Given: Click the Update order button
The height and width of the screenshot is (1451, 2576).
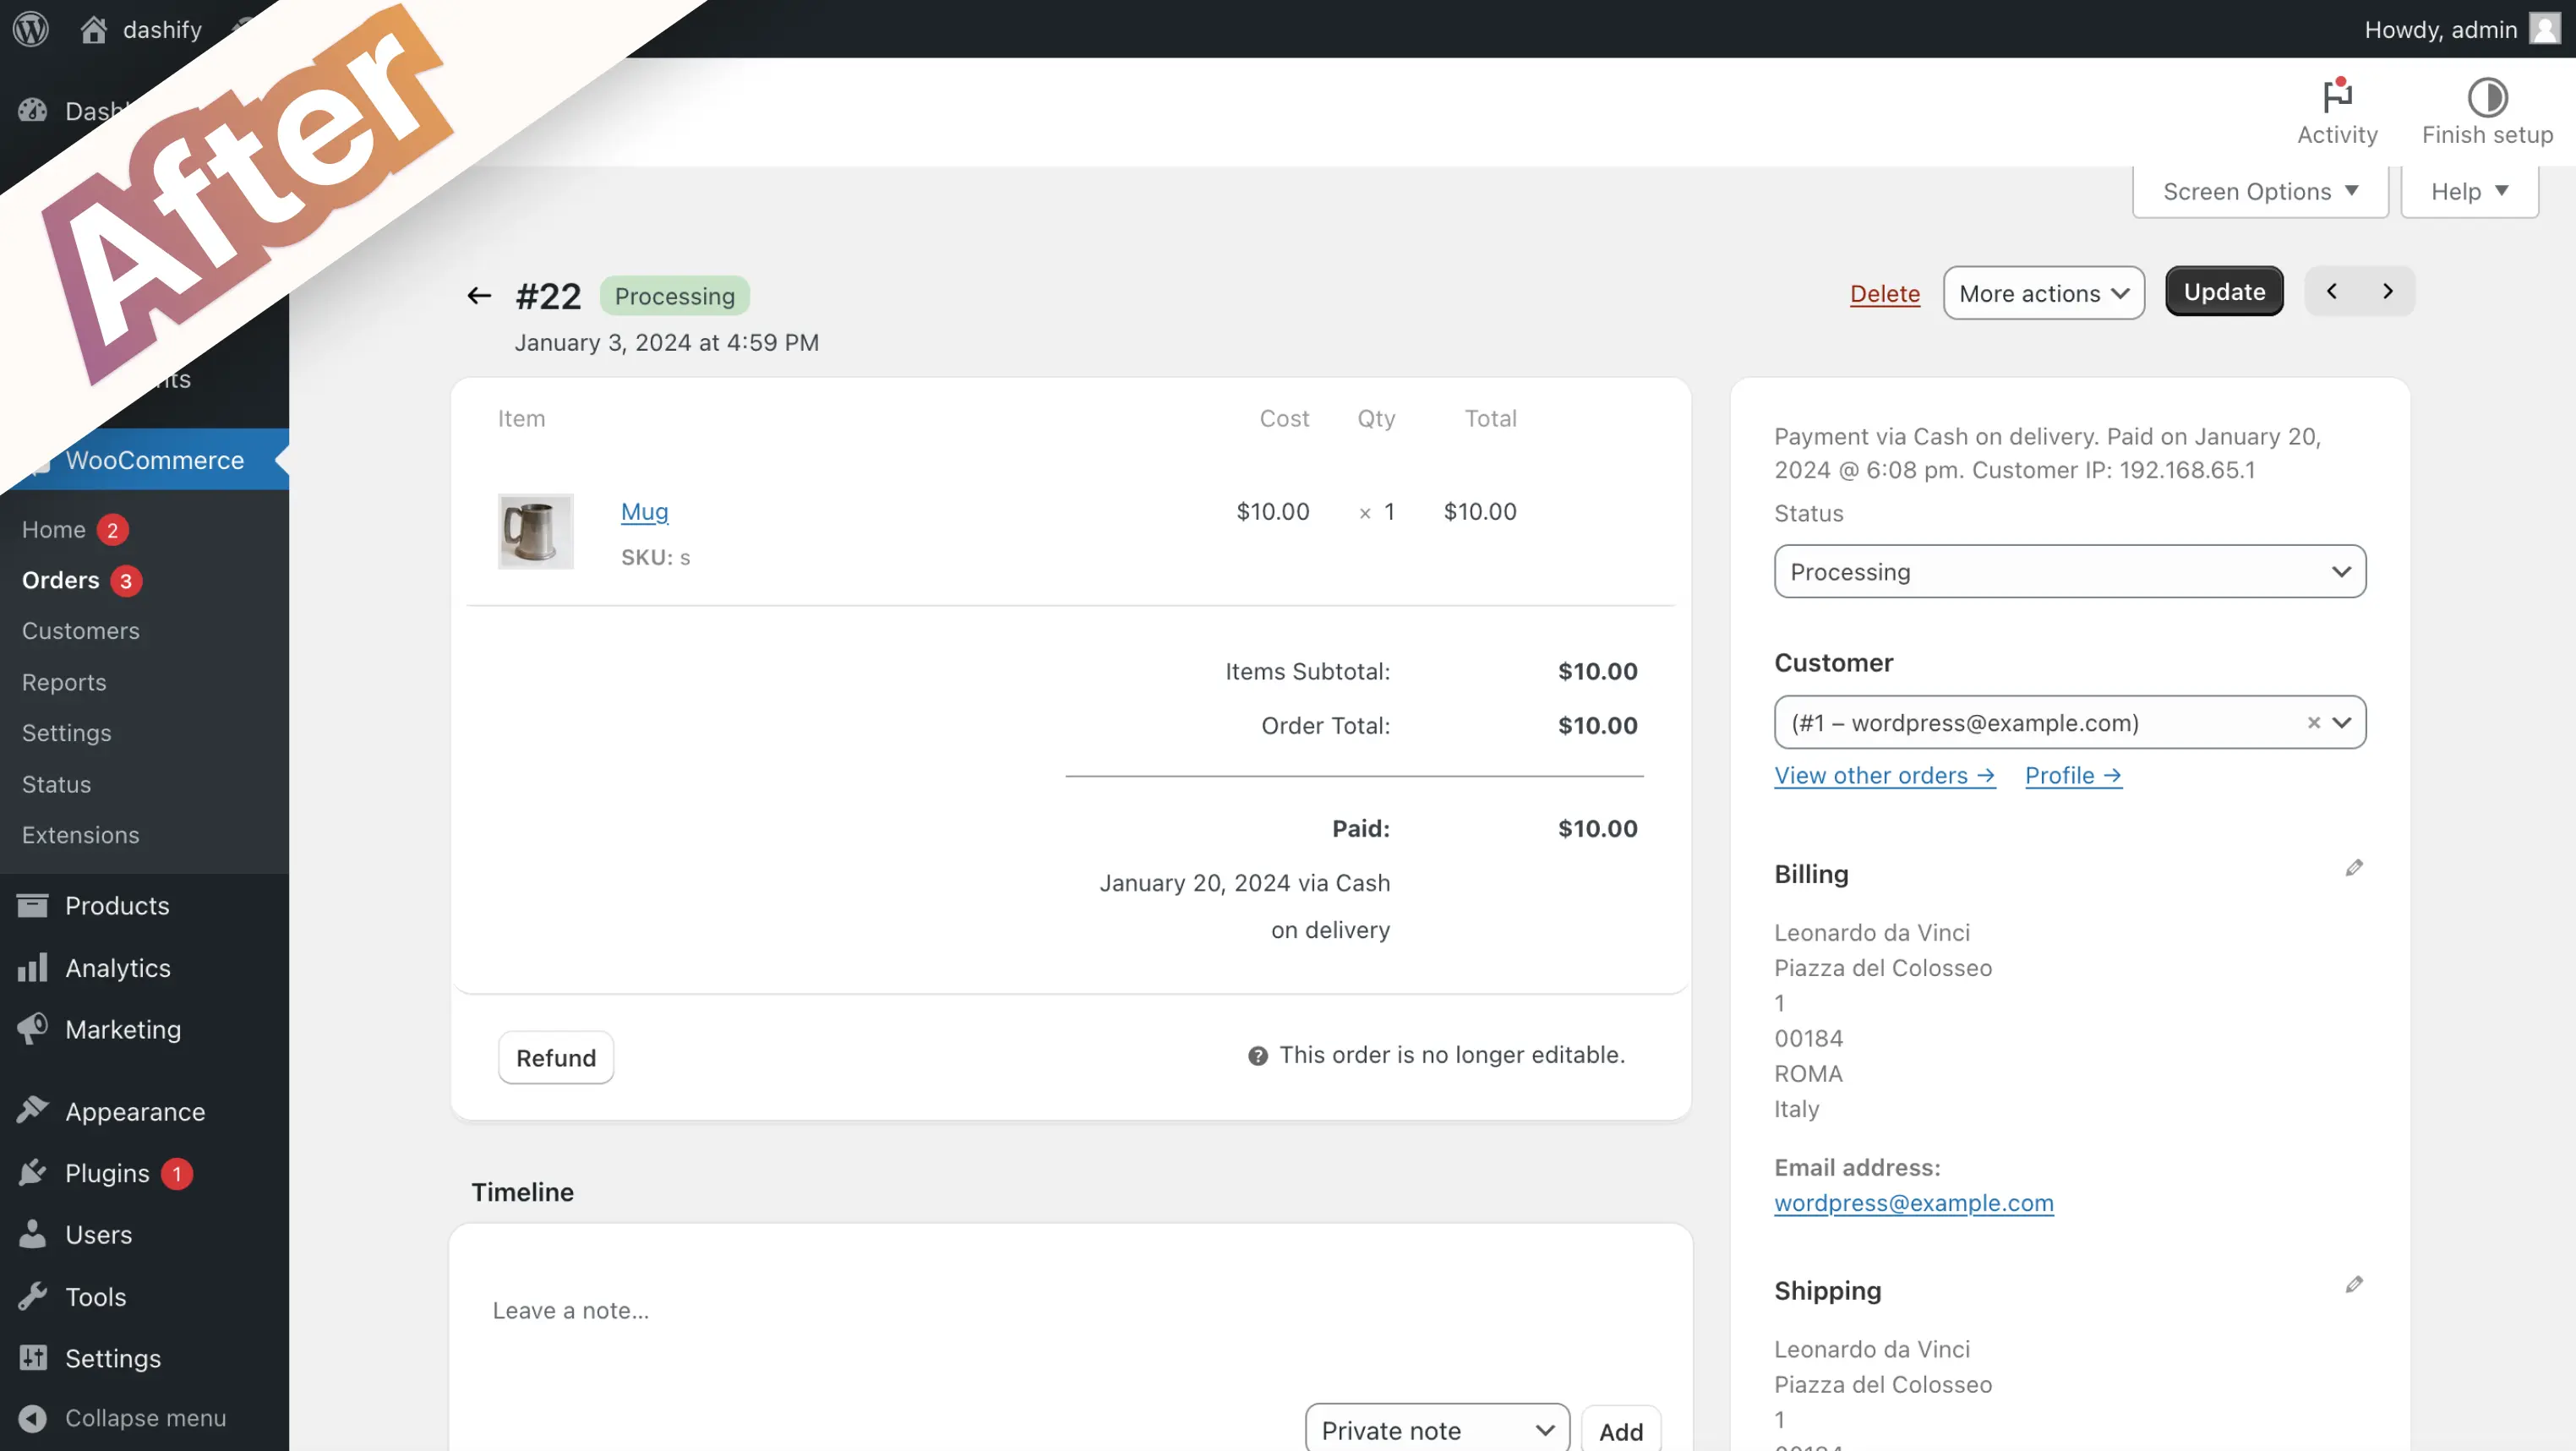Looking at the screenshot, I should (x=2222, y=290).
